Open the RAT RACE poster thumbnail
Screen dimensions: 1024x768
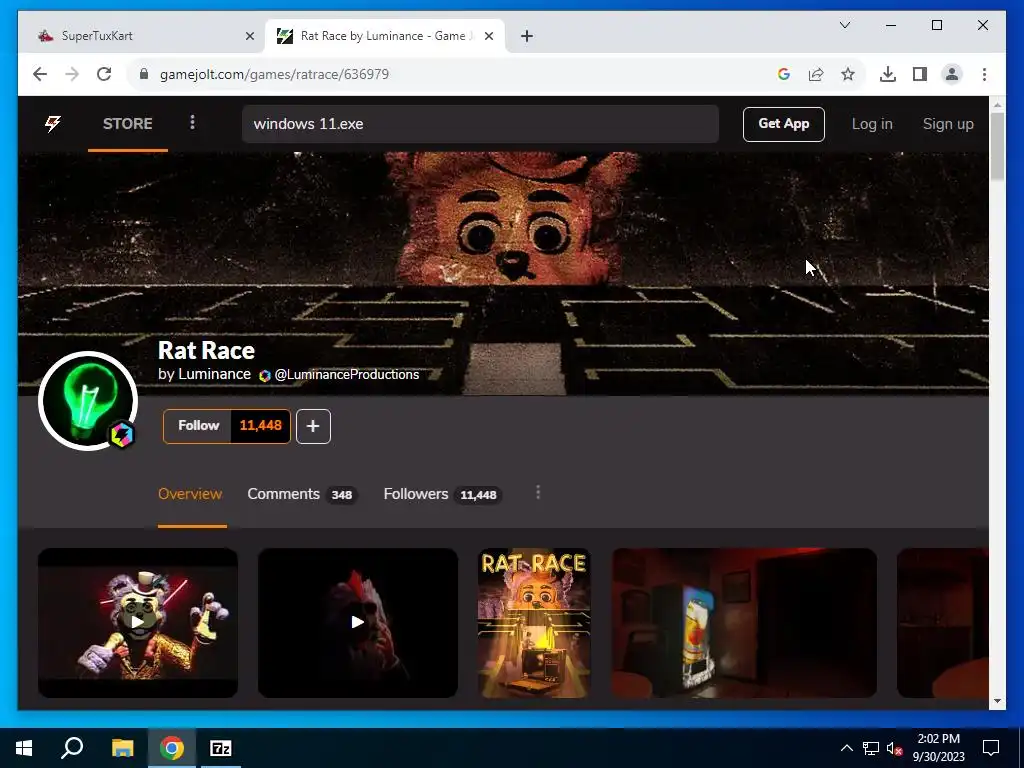tap(534, 622)
